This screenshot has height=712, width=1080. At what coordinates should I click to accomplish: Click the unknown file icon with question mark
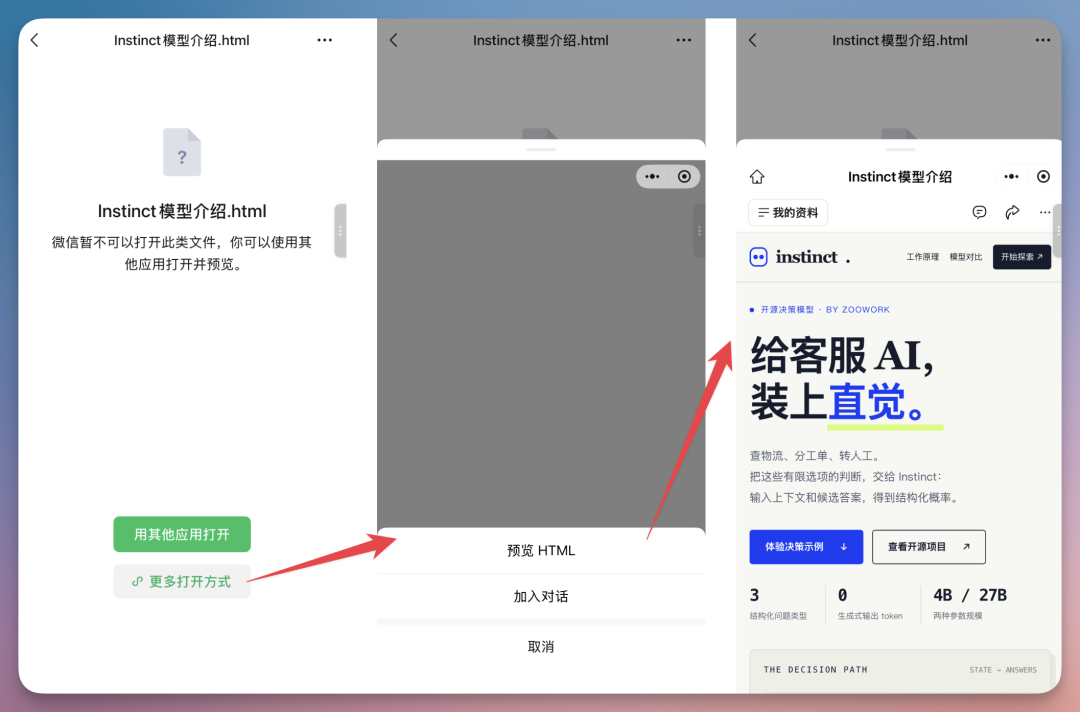pyautogui.click(x=182, y=152)
